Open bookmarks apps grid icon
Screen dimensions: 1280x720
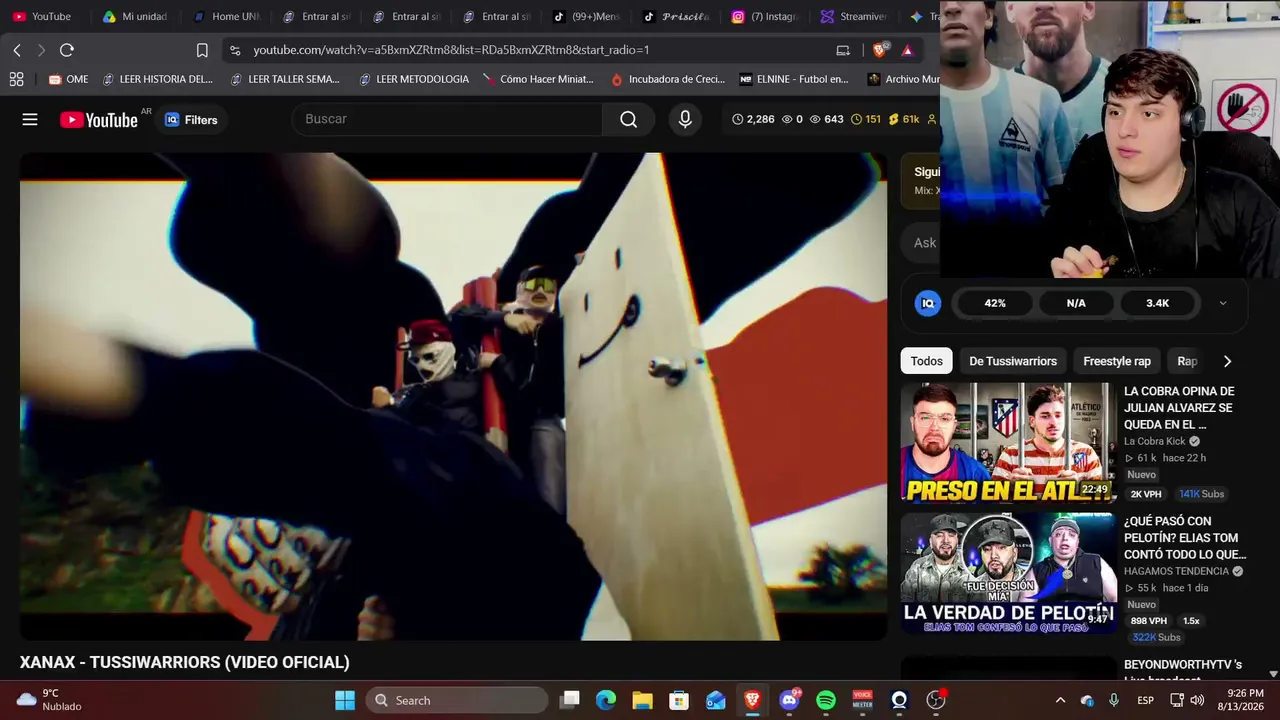coord(16,79)
